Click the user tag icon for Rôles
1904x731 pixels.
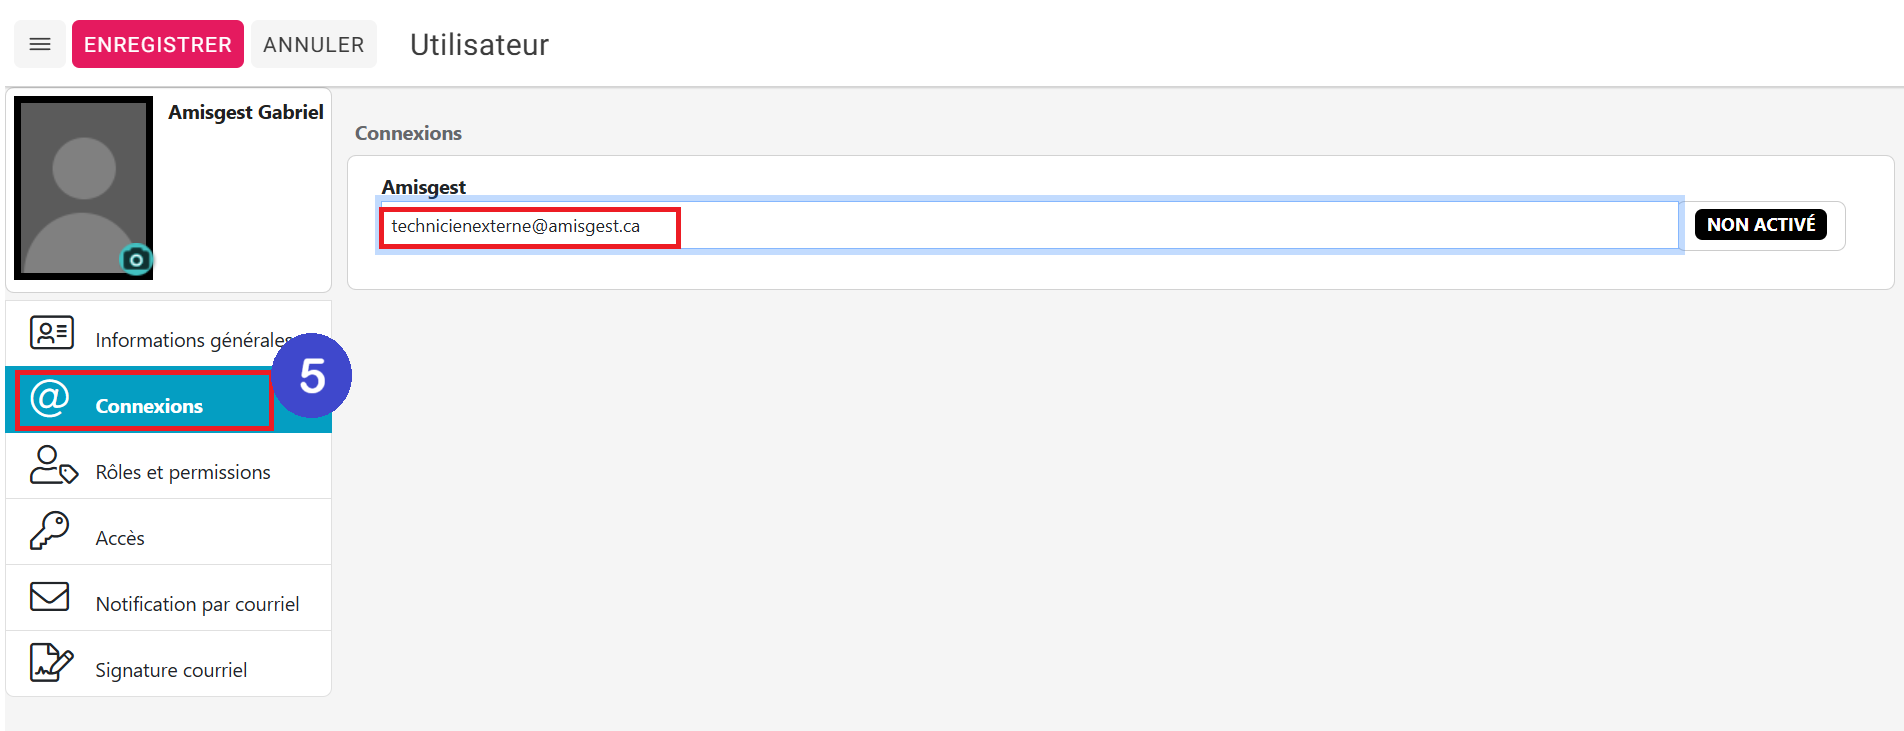point(53,465)
